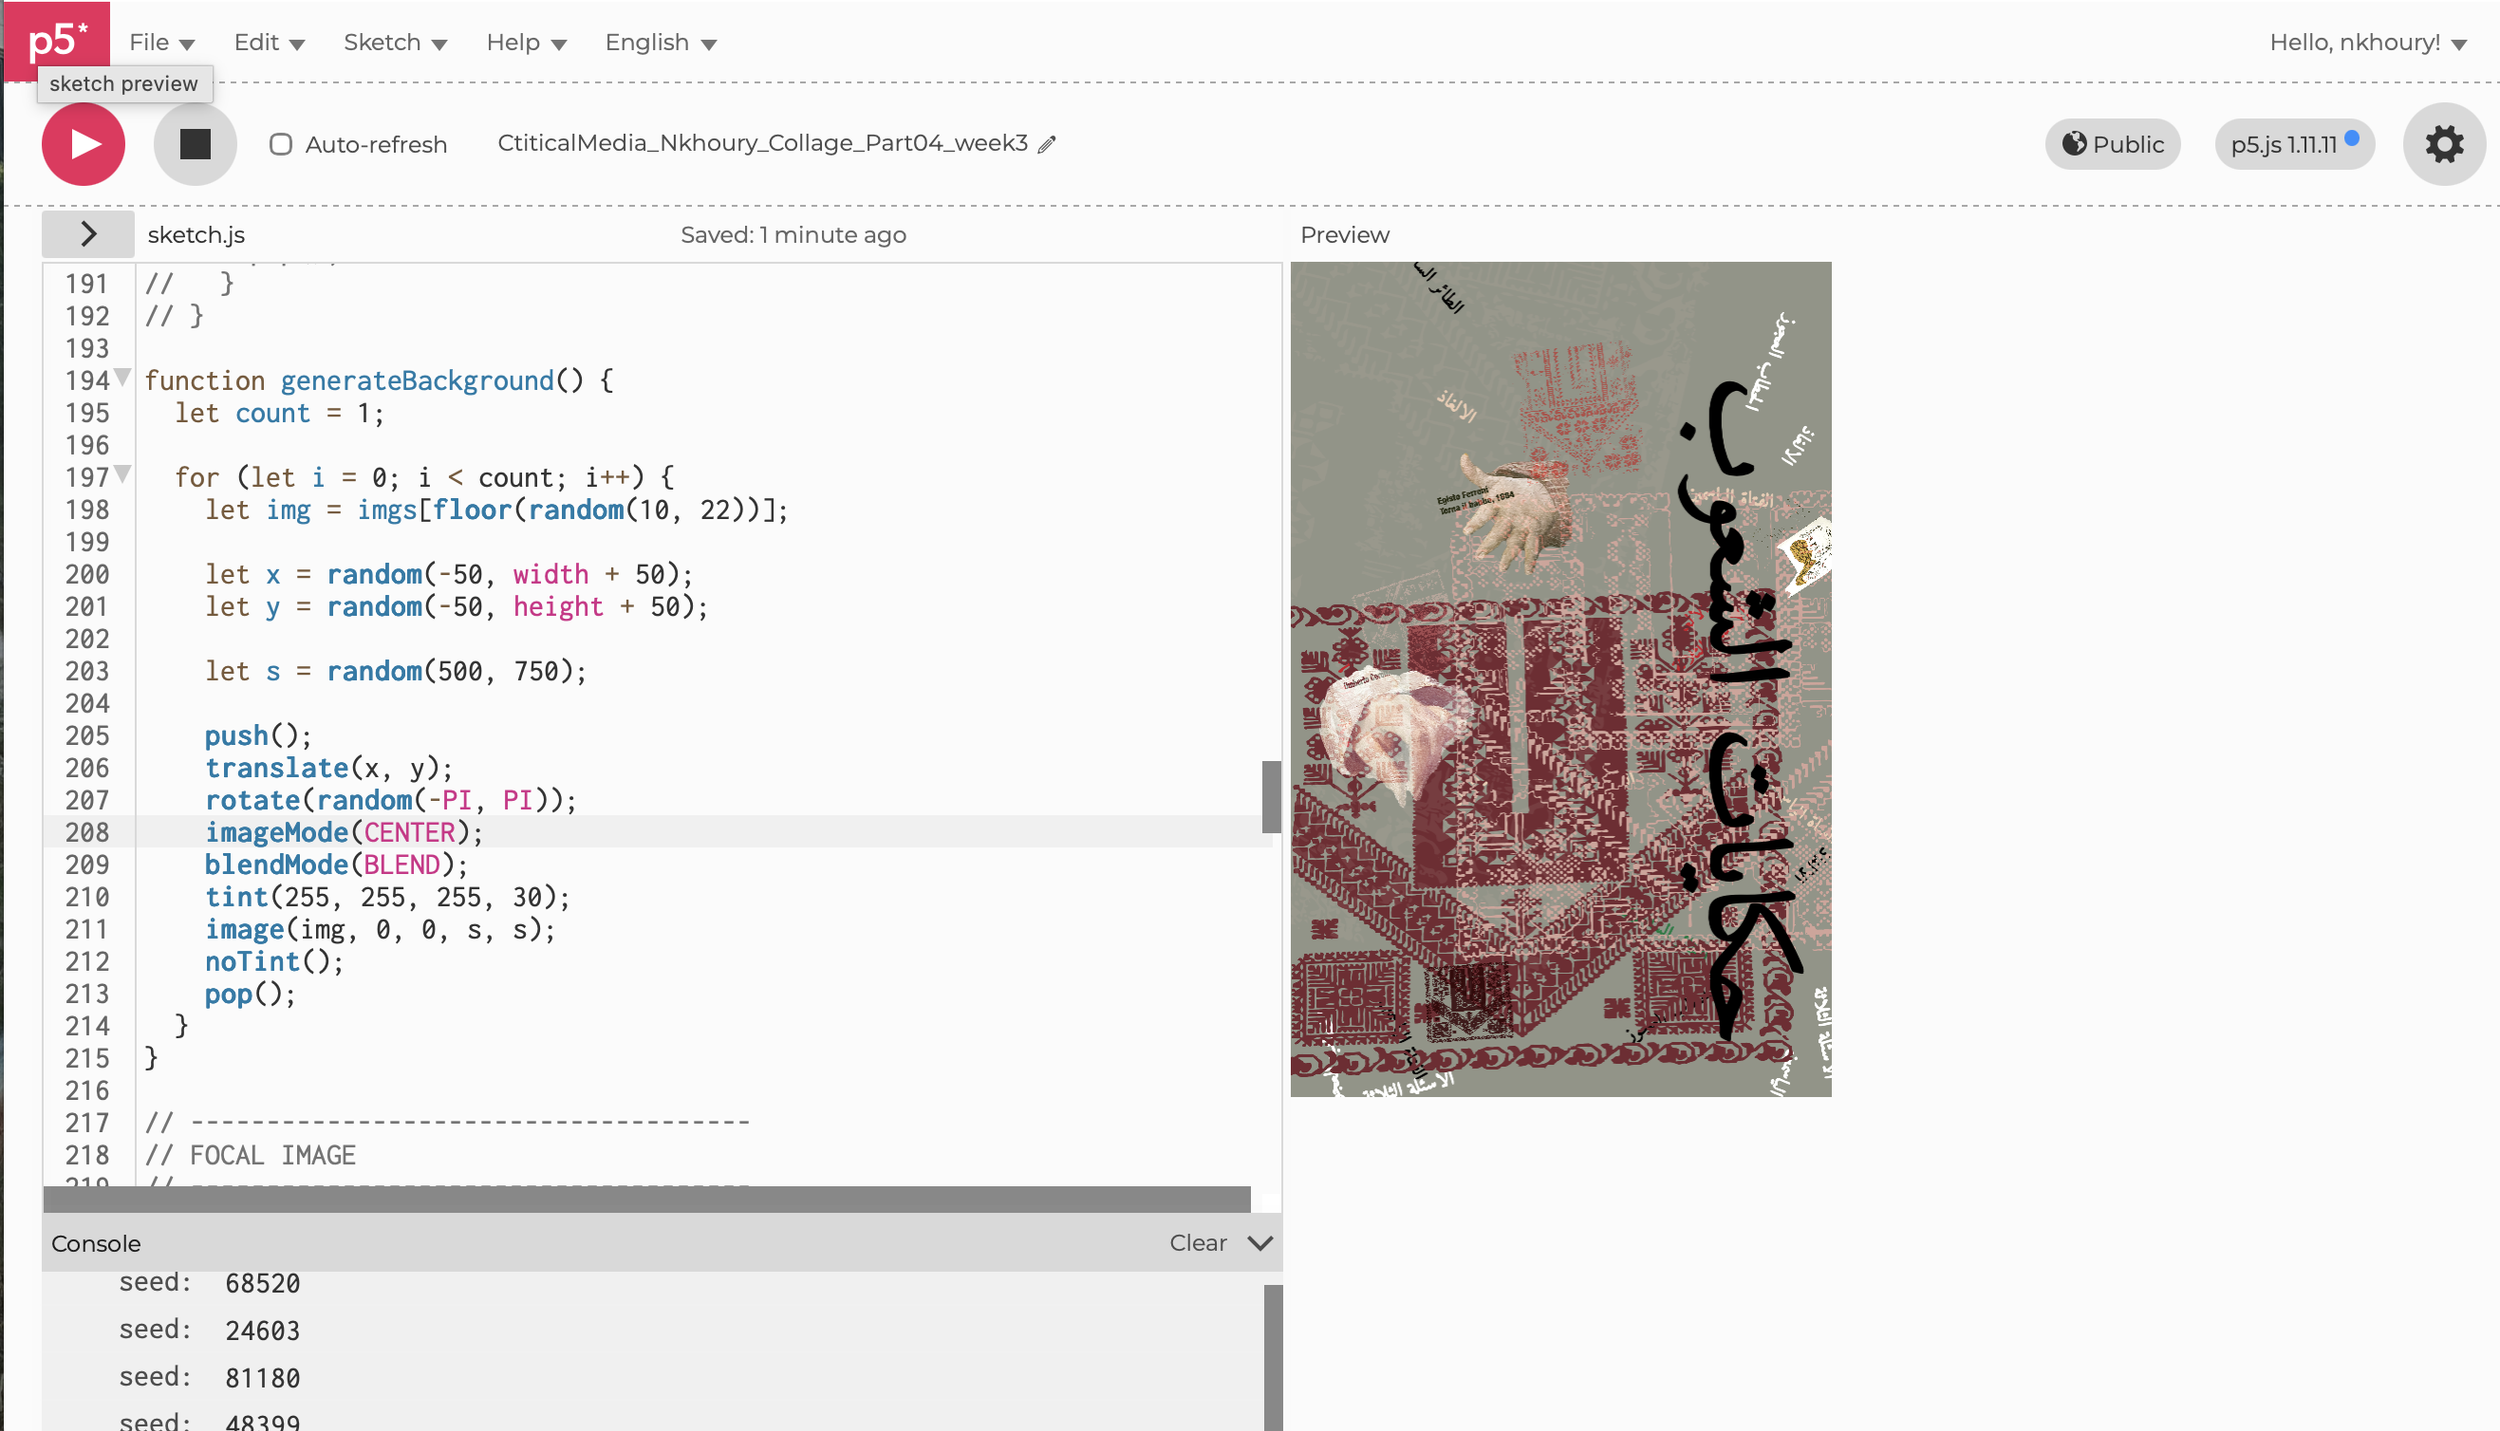Viewport: 2500px width, 1431px height.
Task: Expand the file sidebar with chevron arrow
Action: [88, 234]
